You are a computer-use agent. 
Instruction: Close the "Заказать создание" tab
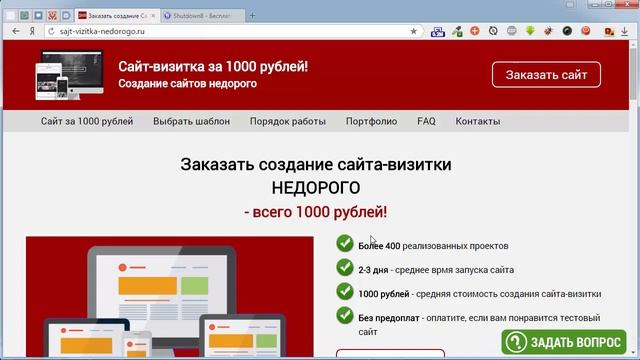pyautogui.click(x=153, y=16)
